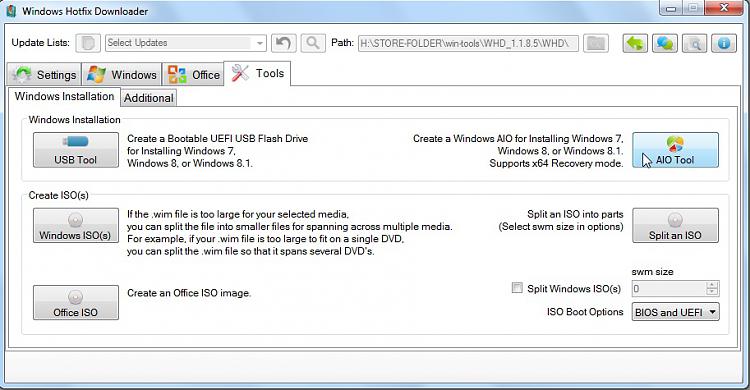Launch the AIO Tool button
The image size is (750, 390).
point(675,150)
